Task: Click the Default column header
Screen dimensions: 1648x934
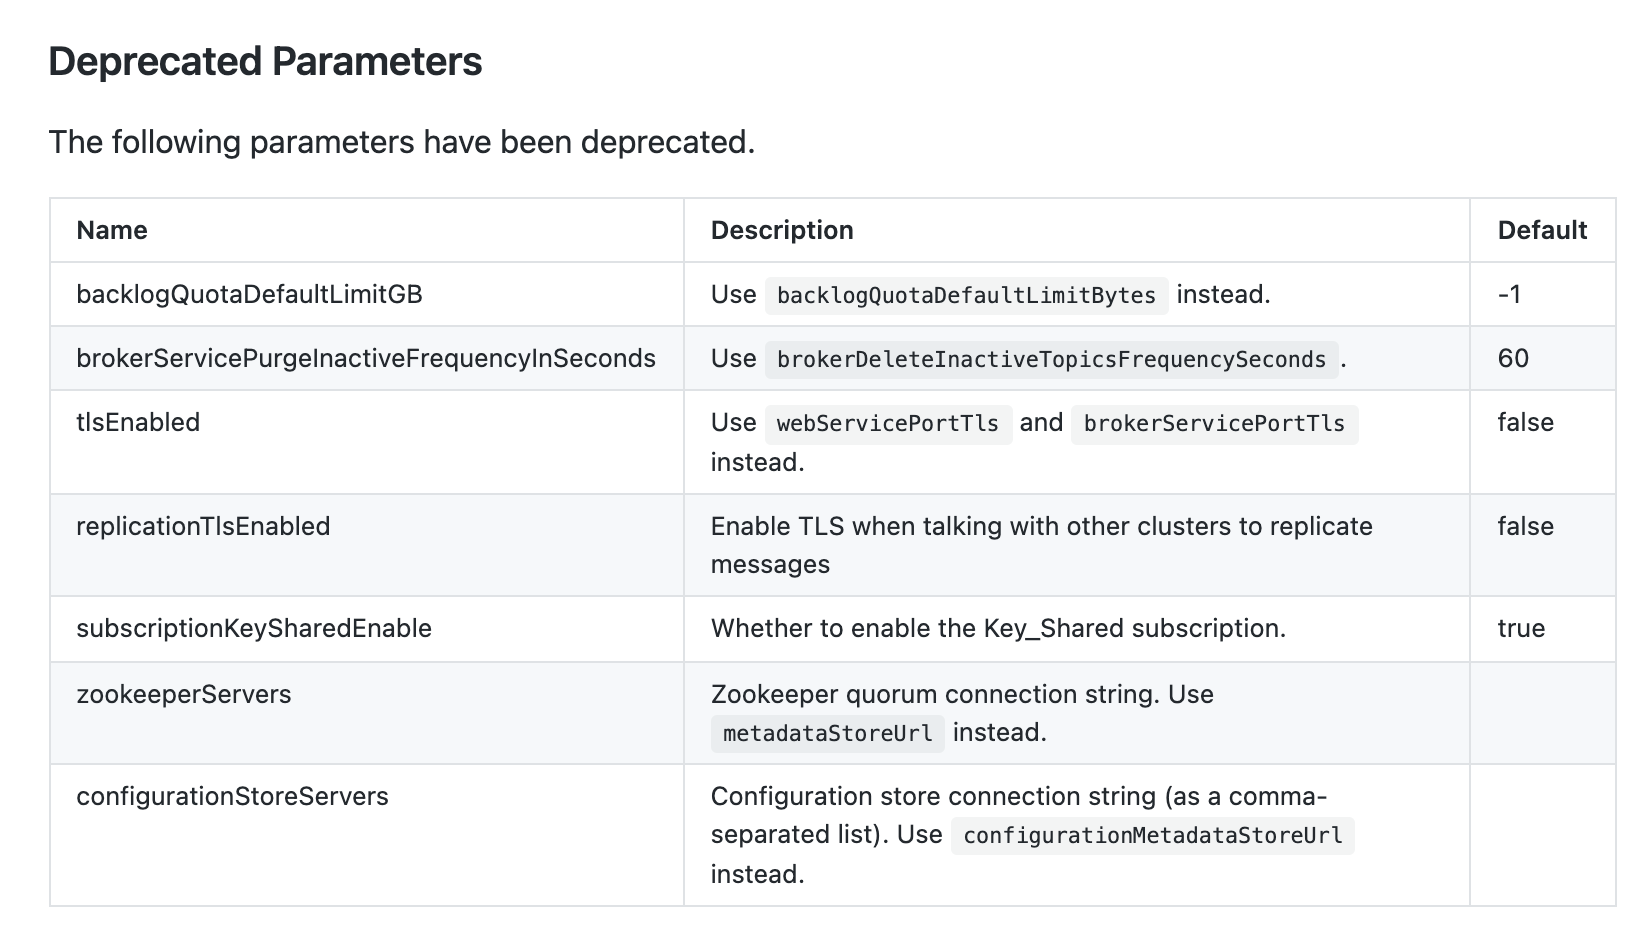Action: click(1542, 230)
